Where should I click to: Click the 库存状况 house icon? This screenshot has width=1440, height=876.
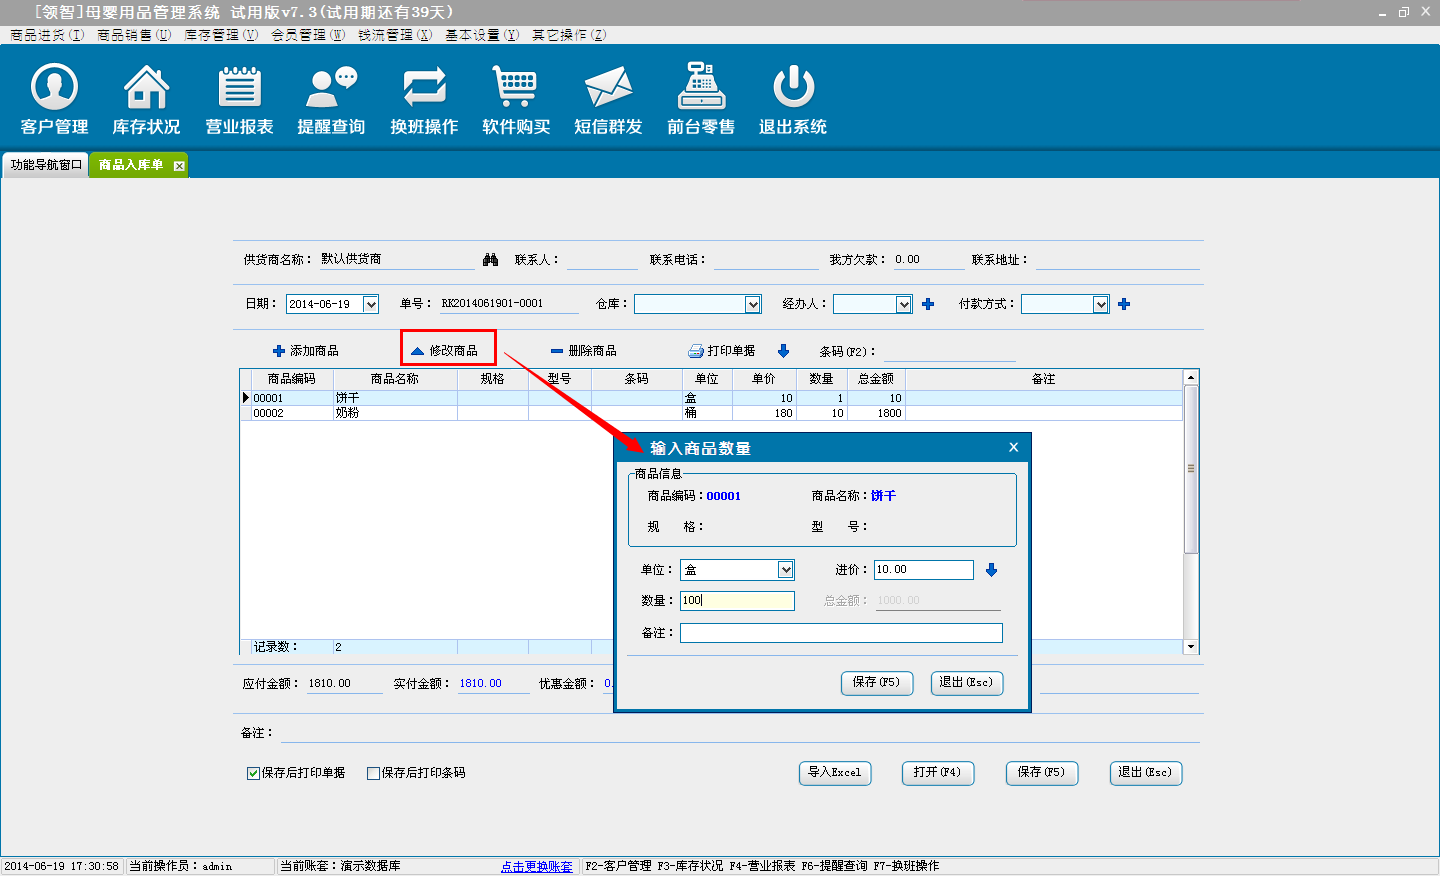tap(146, 88)
